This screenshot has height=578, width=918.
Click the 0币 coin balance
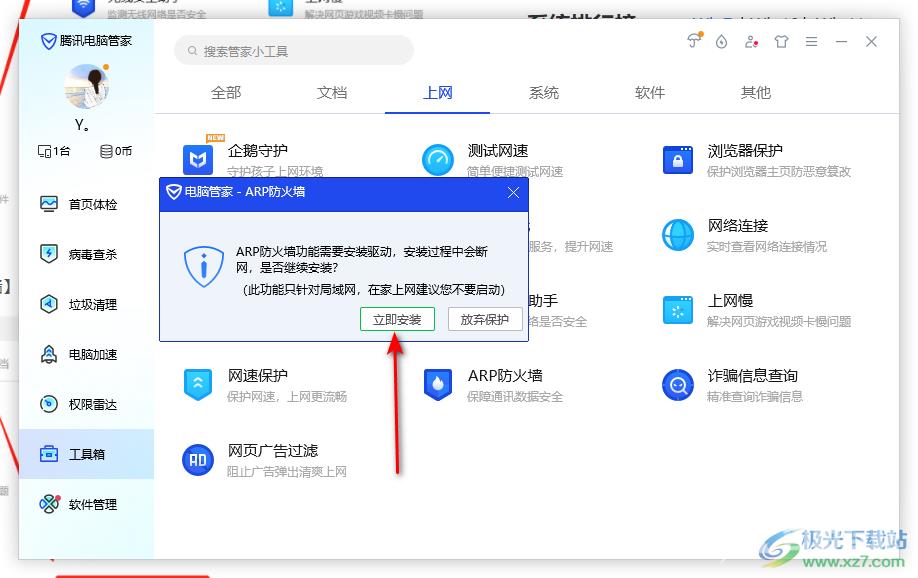[116, 151]
